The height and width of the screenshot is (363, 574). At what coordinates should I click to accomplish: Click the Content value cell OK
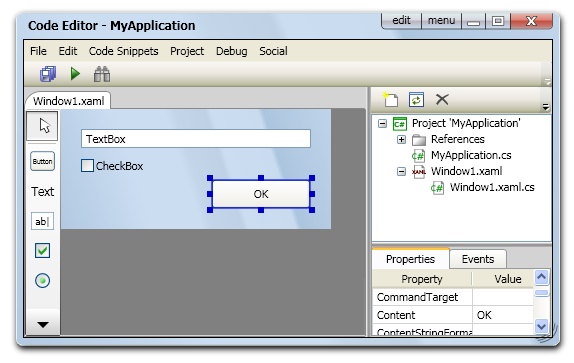pyautogui.click(x=503, y=315)
